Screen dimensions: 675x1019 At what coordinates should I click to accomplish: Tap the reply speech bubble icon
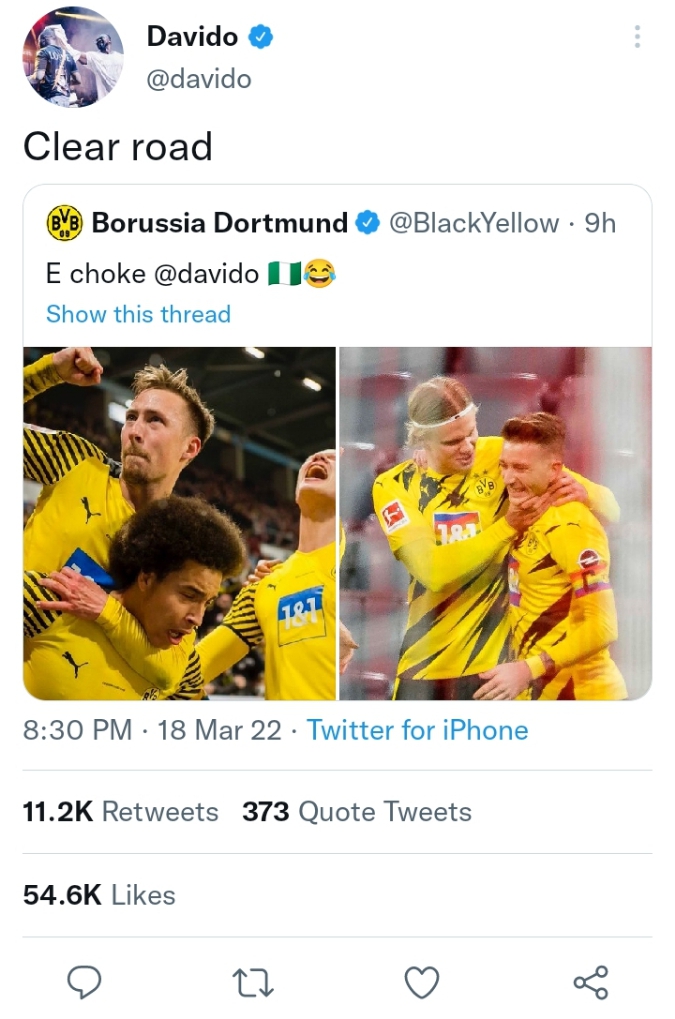(84, 983)
